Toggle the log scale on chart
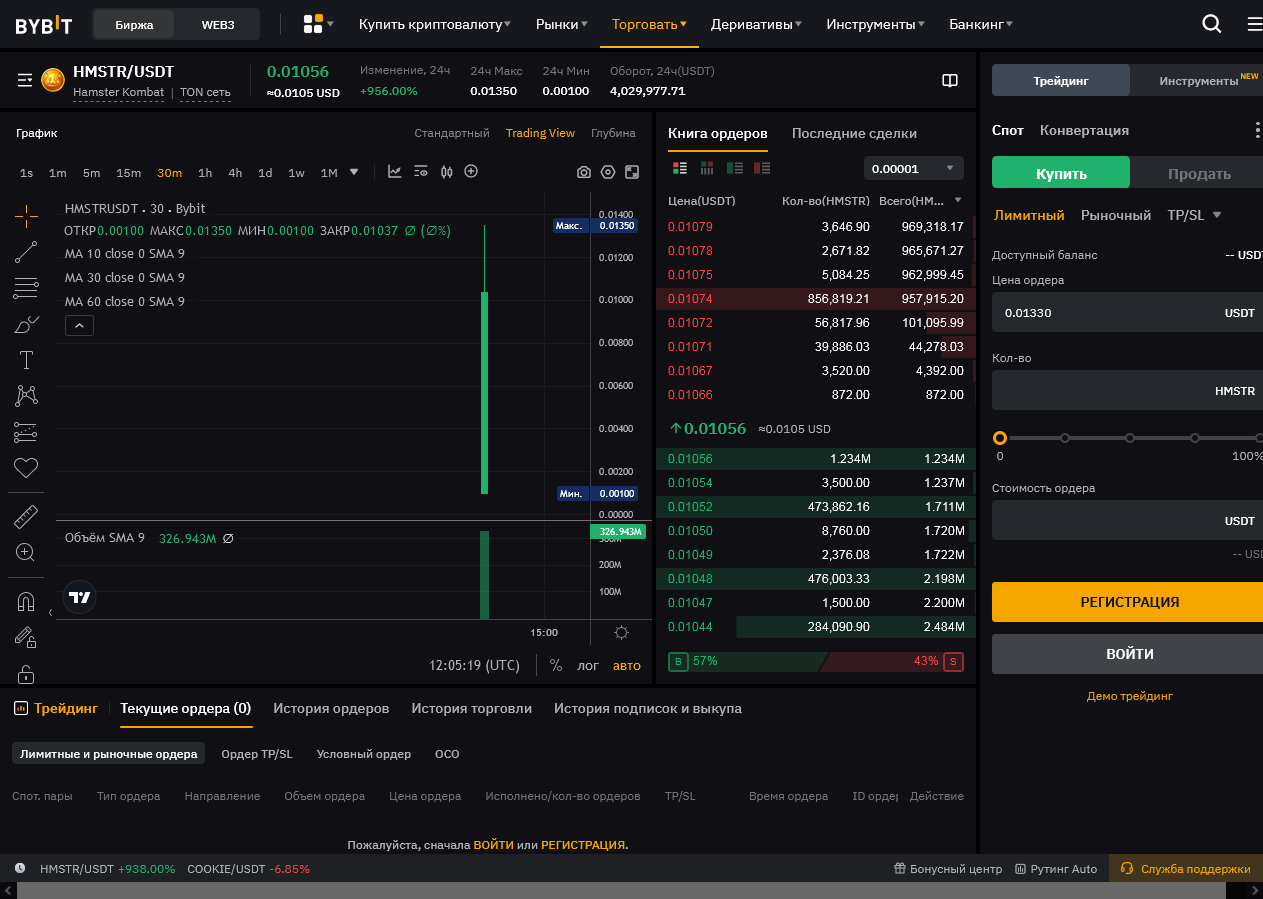1263x899 pixels. click(588, 665)
